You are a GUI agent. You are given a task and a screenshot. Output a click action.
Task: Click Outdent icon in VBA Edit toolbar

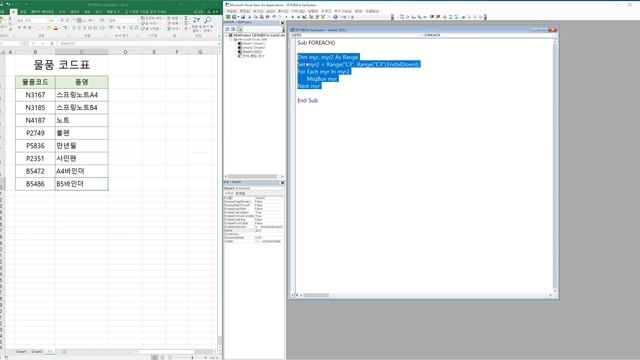click(x=438, y=17)
